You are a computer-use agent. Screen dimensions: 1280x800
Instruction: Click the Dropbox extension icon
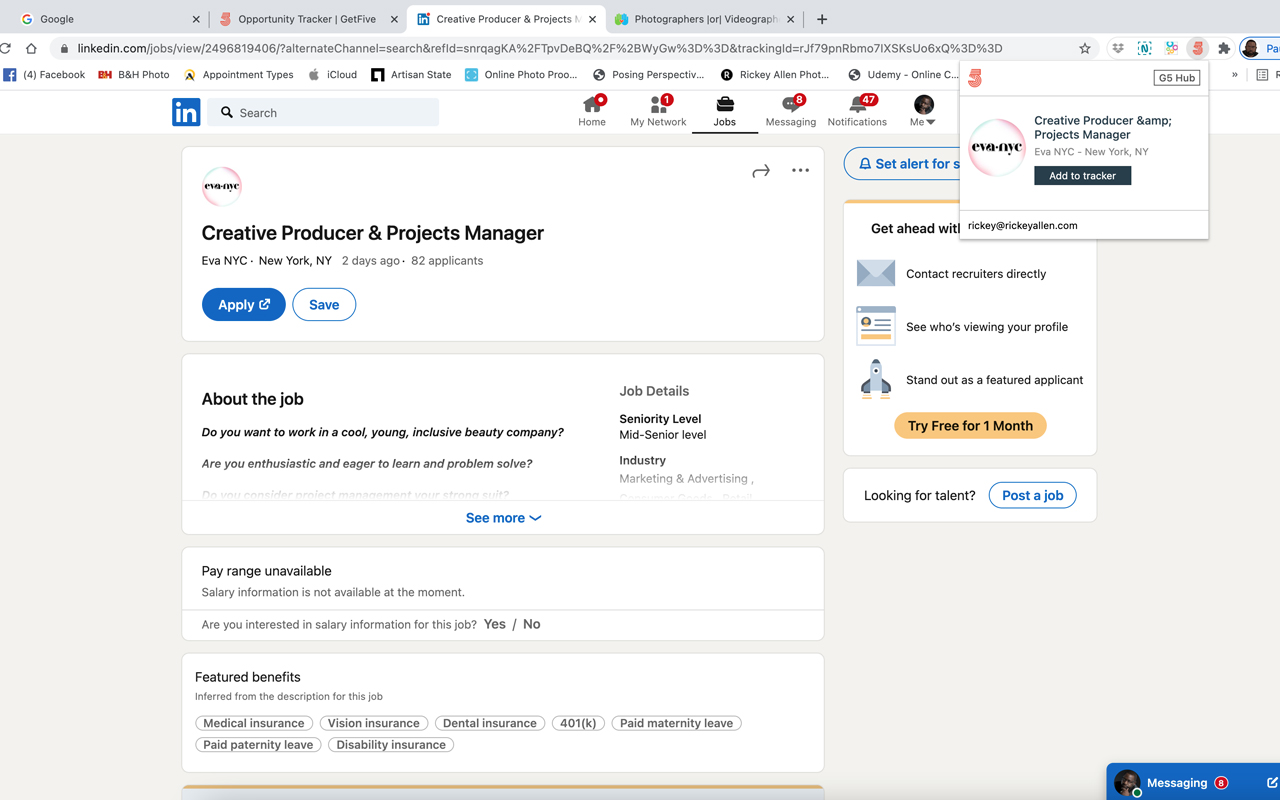coord(1118,48)
